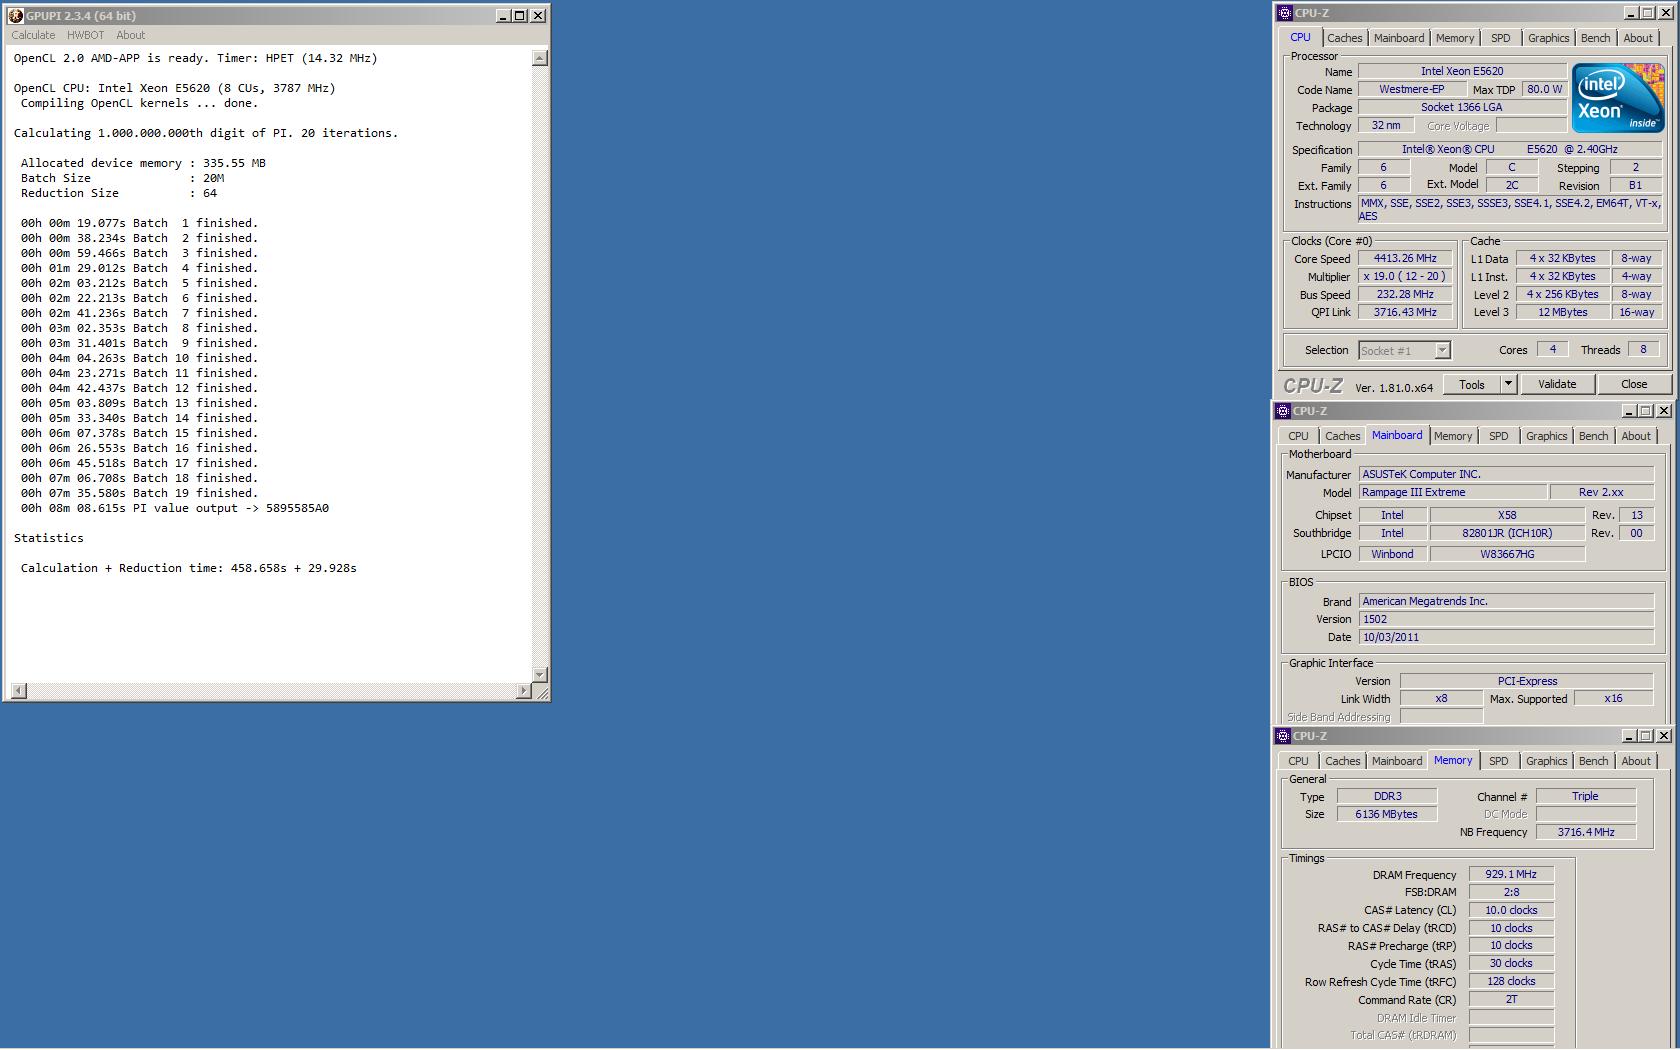Click the Bus Speed 232.28 MHz value
The image size is (1680, 1050).
pos(1405,294)
